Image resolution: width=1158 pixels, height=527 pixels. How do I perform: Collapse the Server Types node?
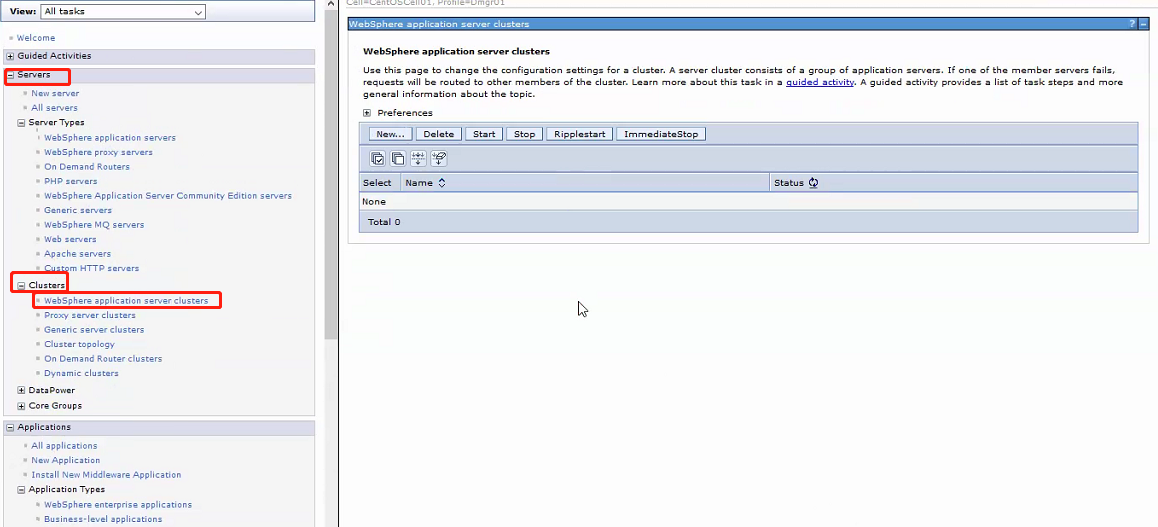(x=21, y=123)
